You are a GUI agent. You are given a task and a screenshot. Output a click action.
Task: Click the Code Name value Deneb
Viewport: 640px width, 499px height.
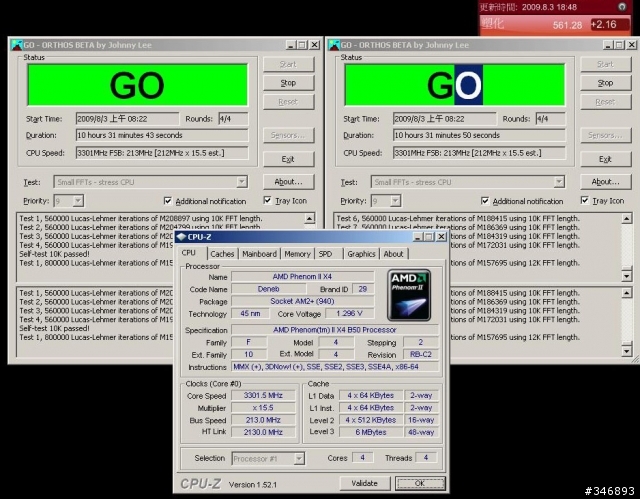(x=269, y=289)
